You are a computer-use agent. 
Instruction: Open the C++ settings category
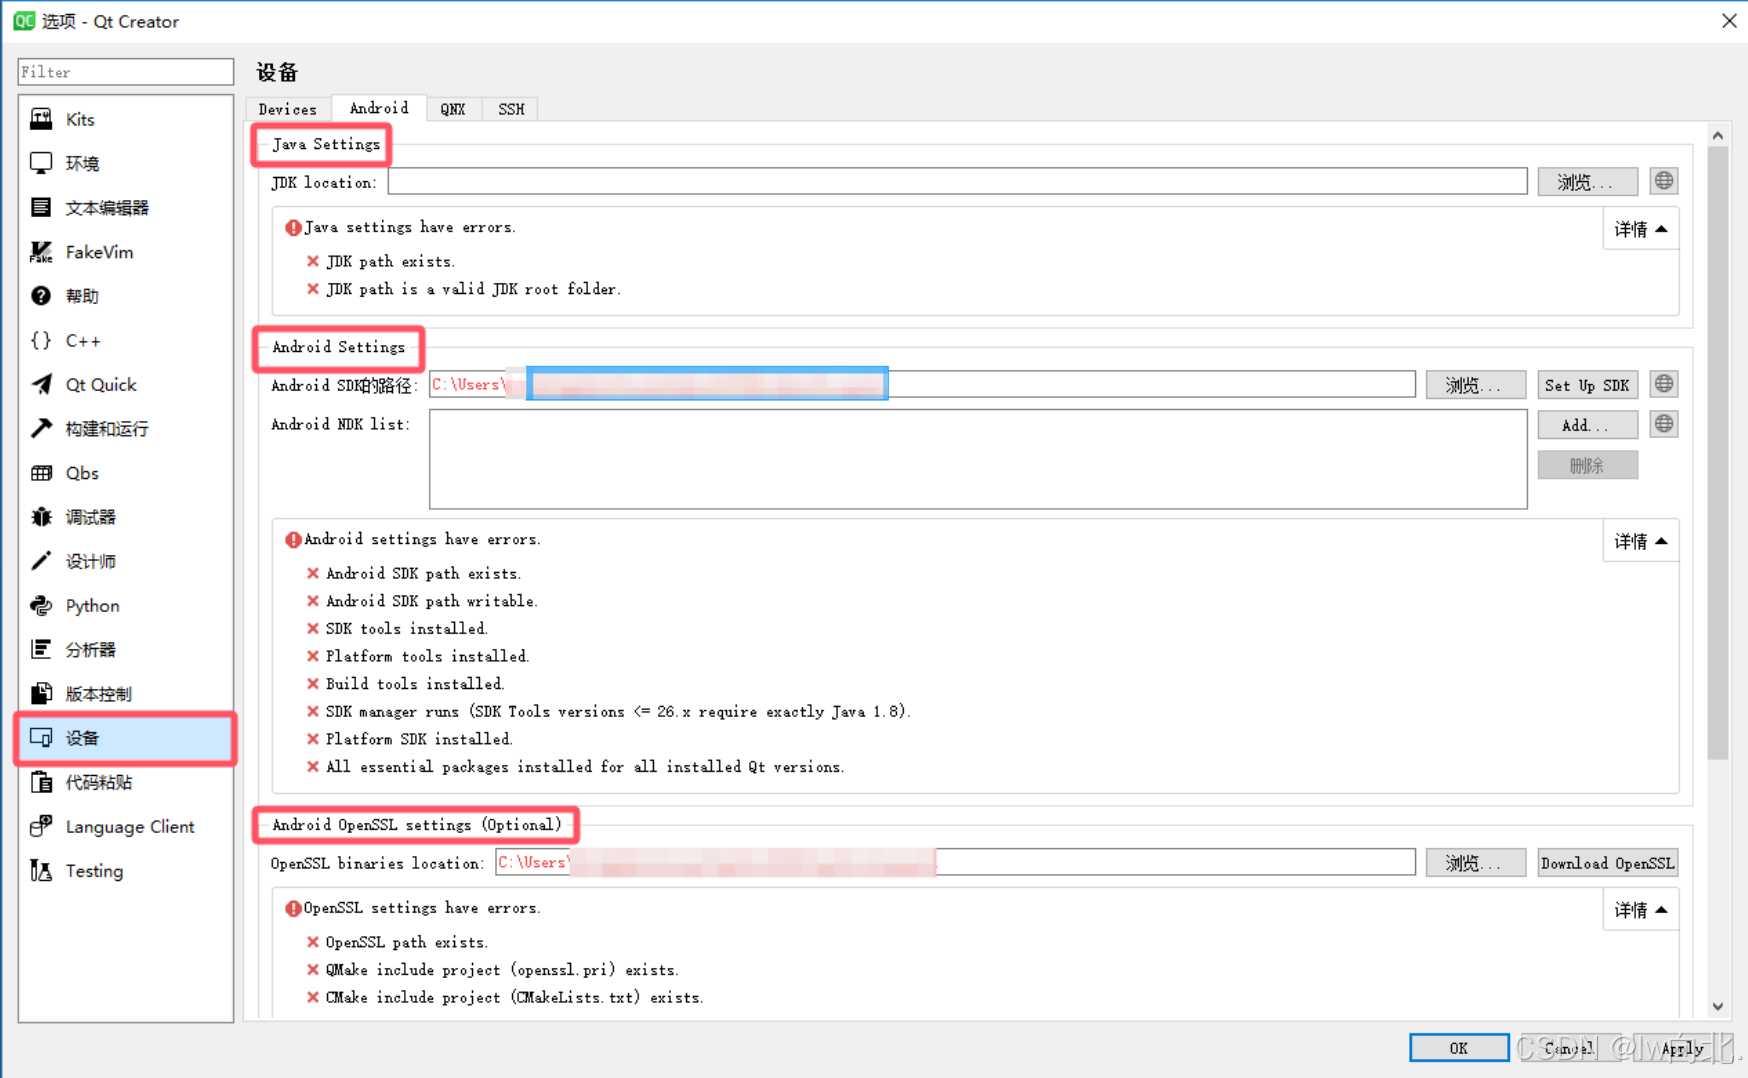point(125,340)
